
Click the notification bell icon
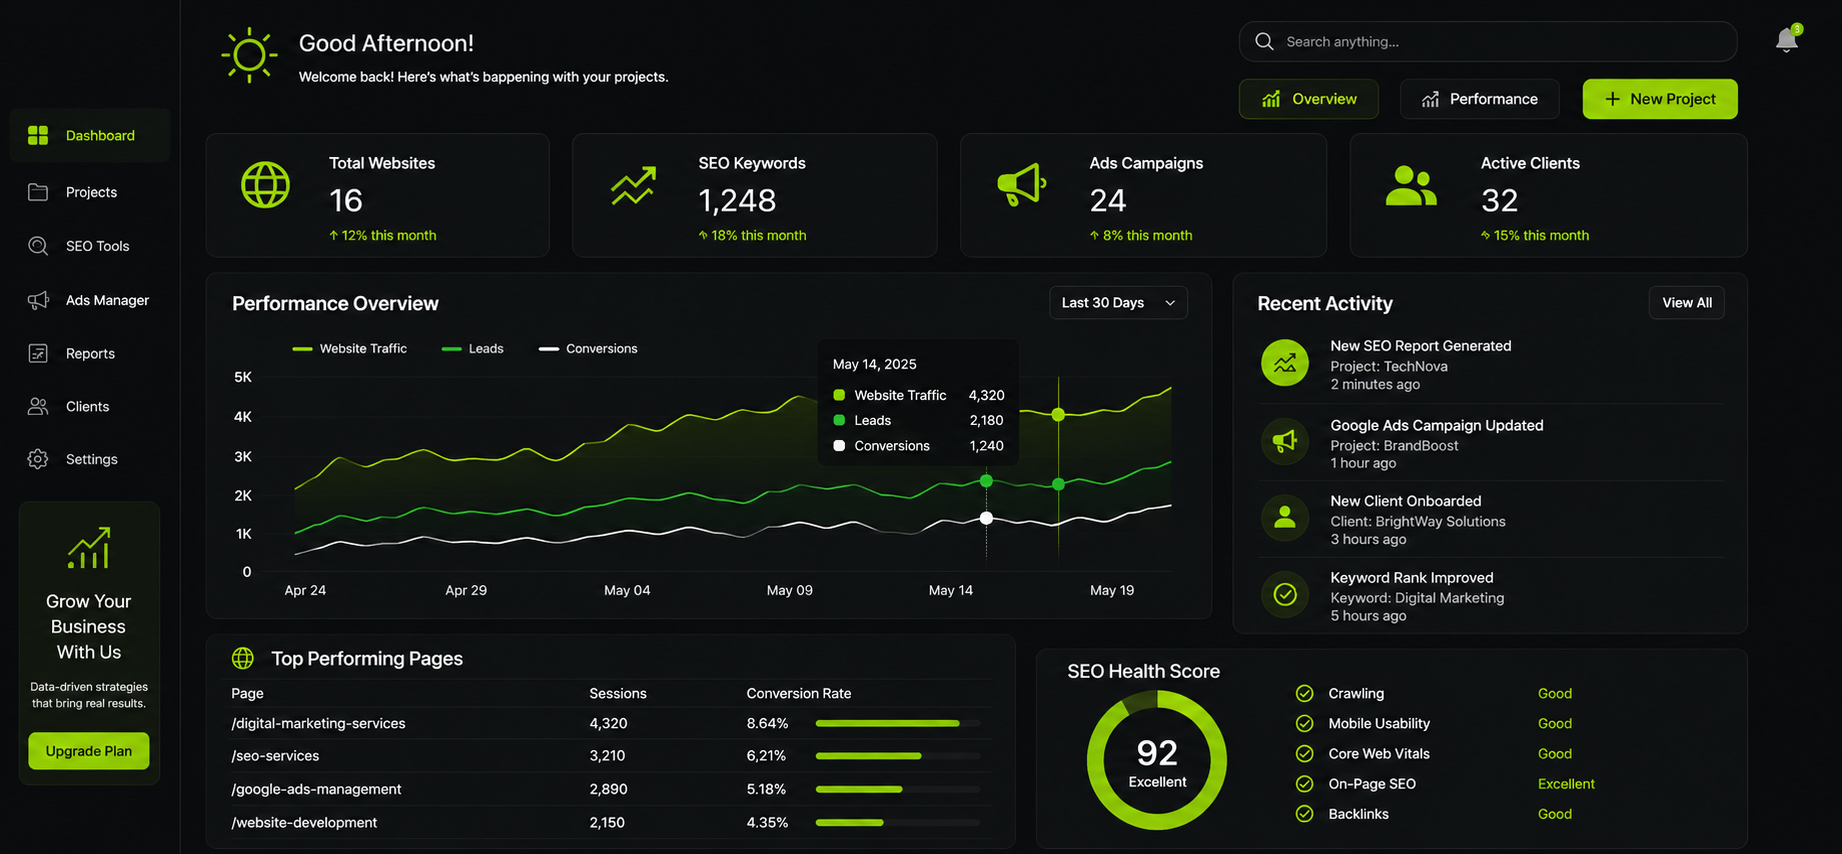[x=1787, y=39]
